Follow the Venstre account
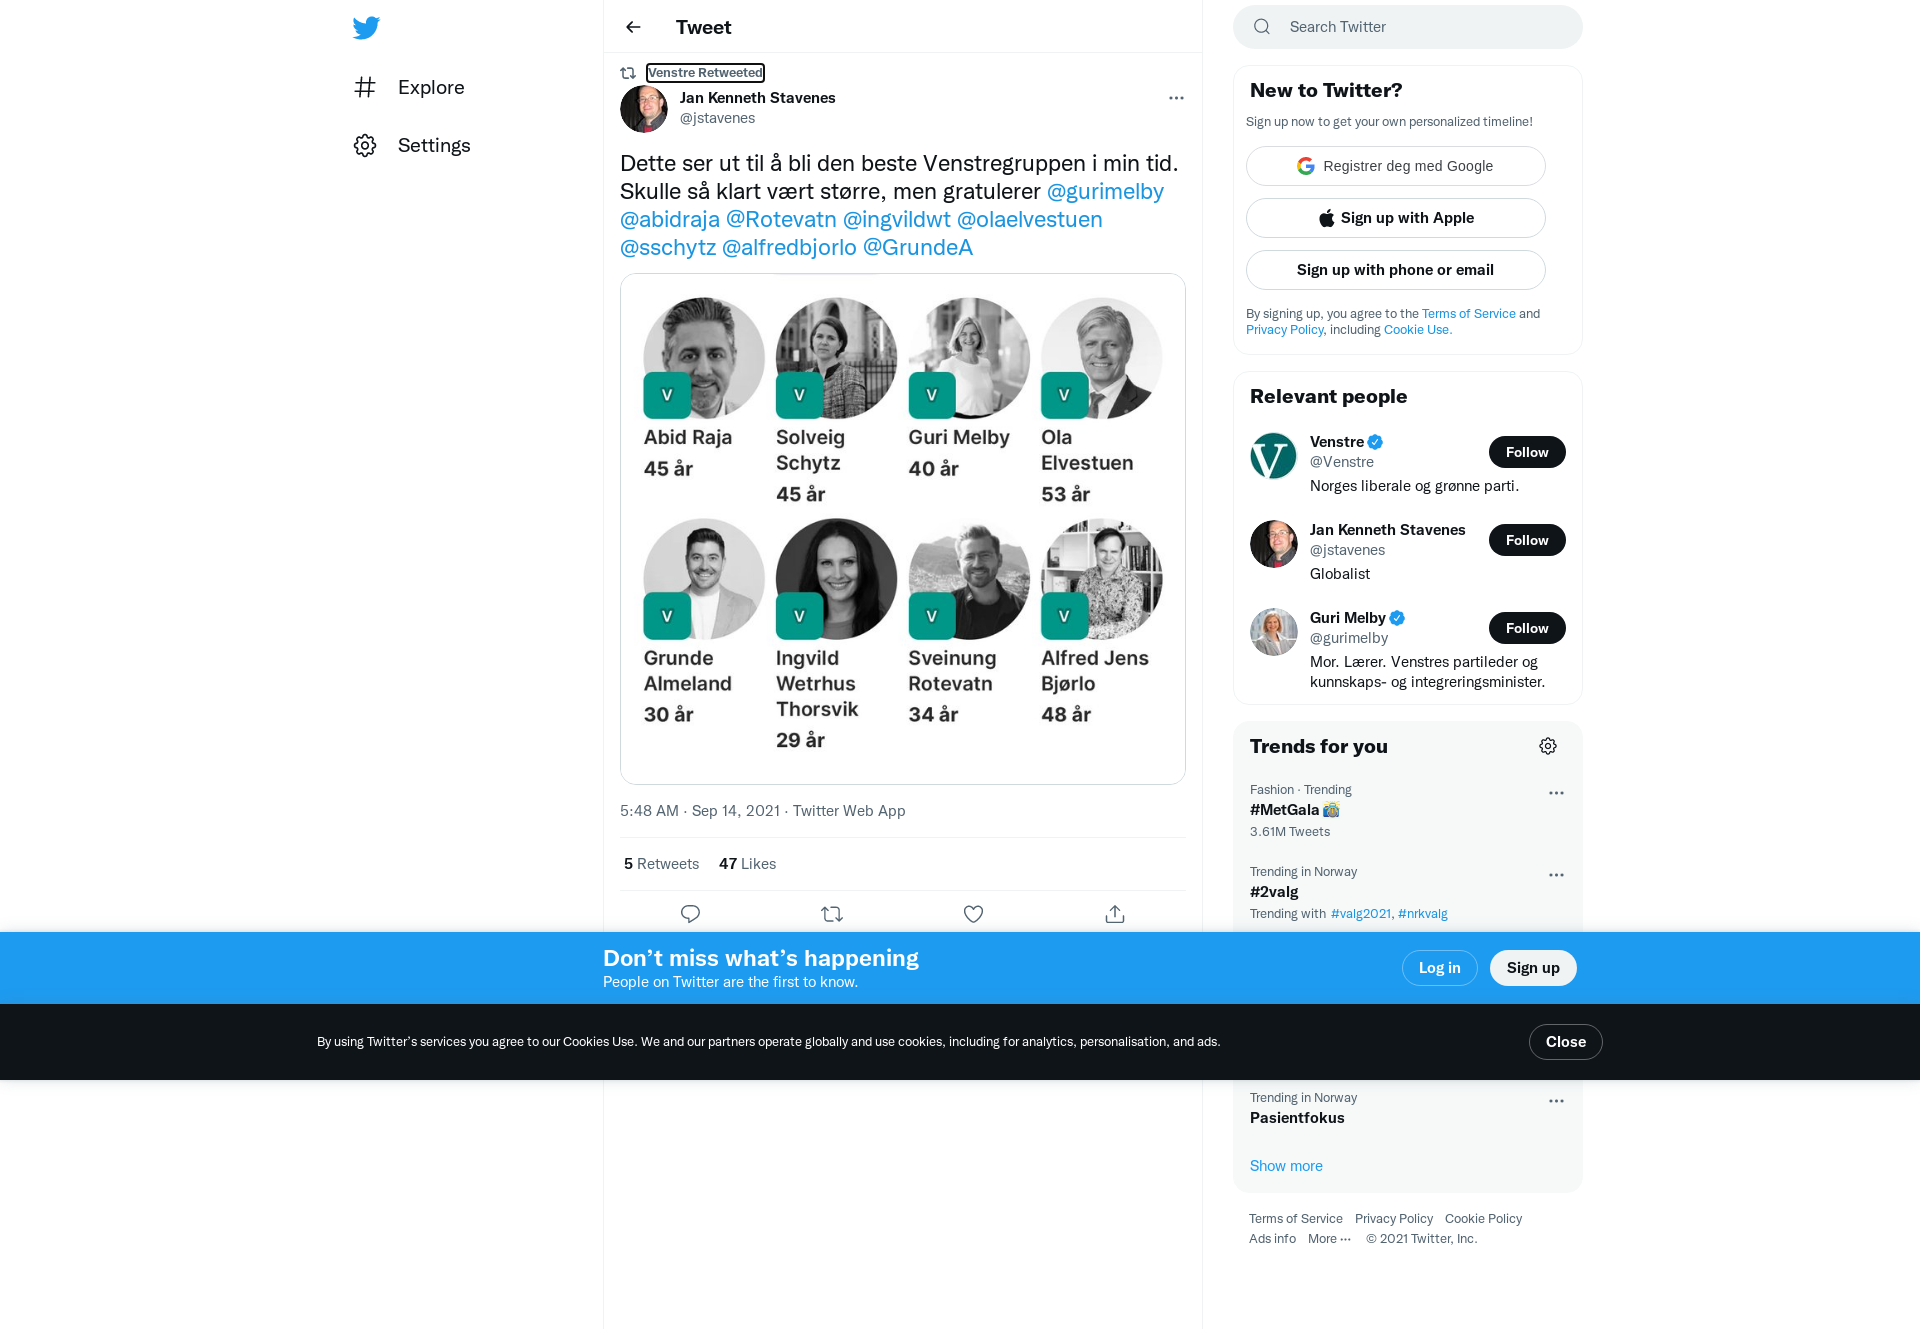Viewport: 1920px width, 1329px height. coord(1527,452)
